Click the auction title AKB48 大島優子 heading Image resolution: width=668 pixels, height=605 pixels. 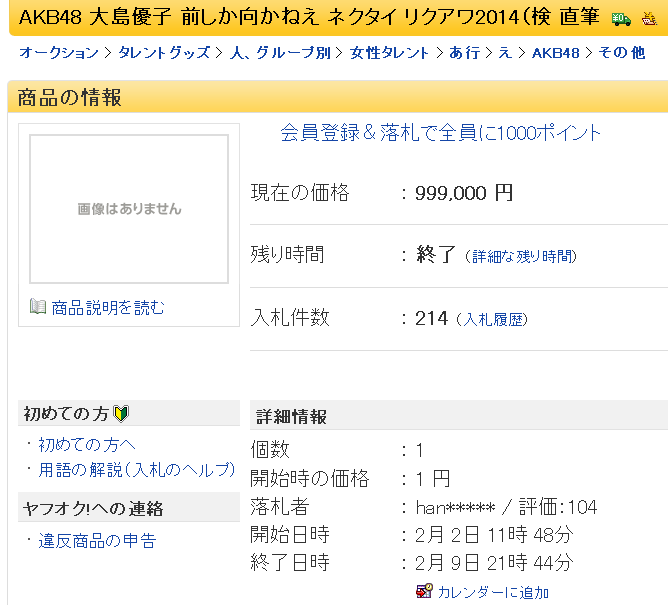pos(309,17)
